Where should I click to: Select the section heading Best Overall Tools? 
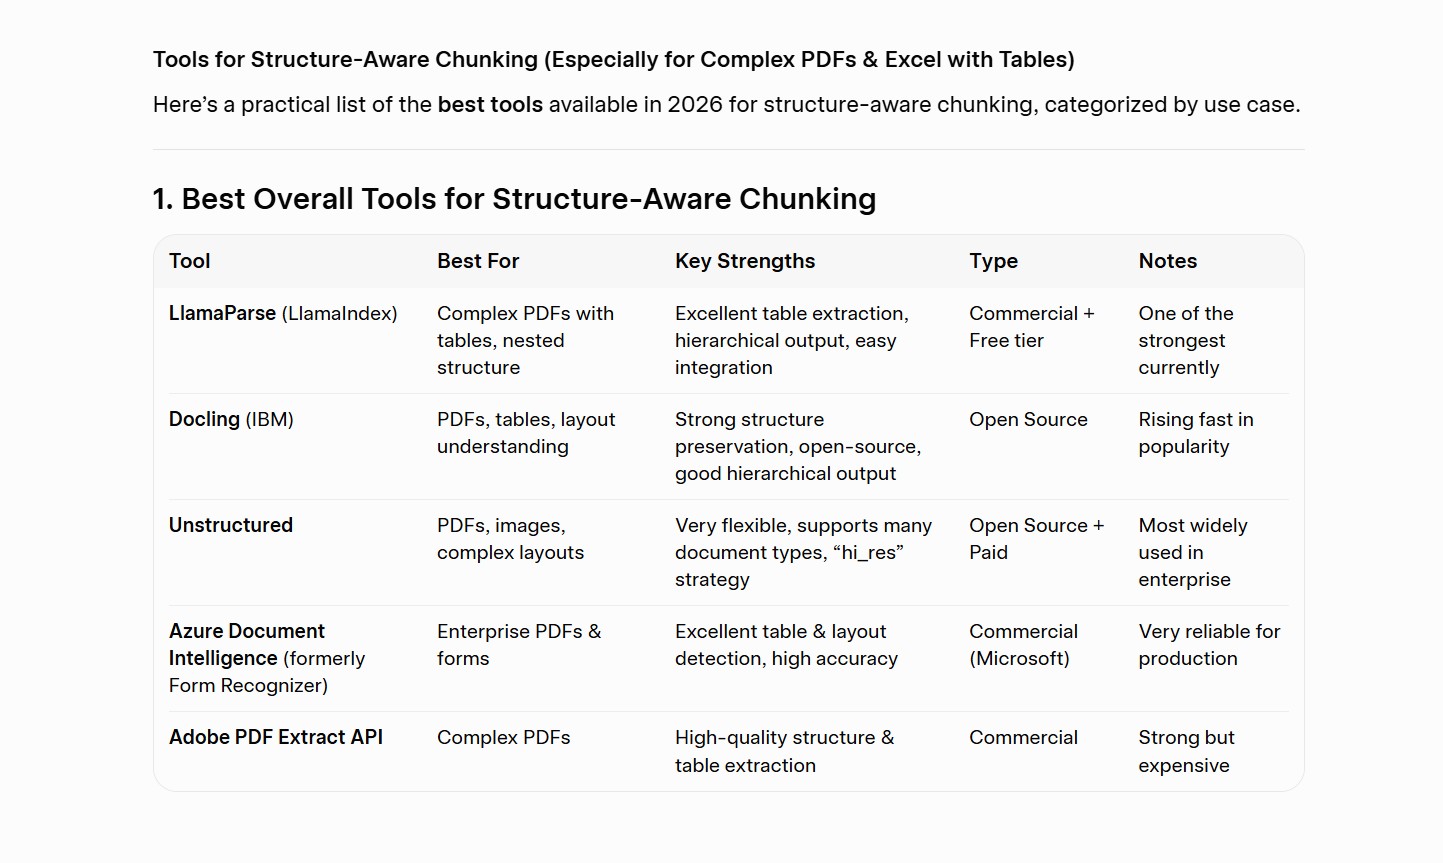[514, 199]
